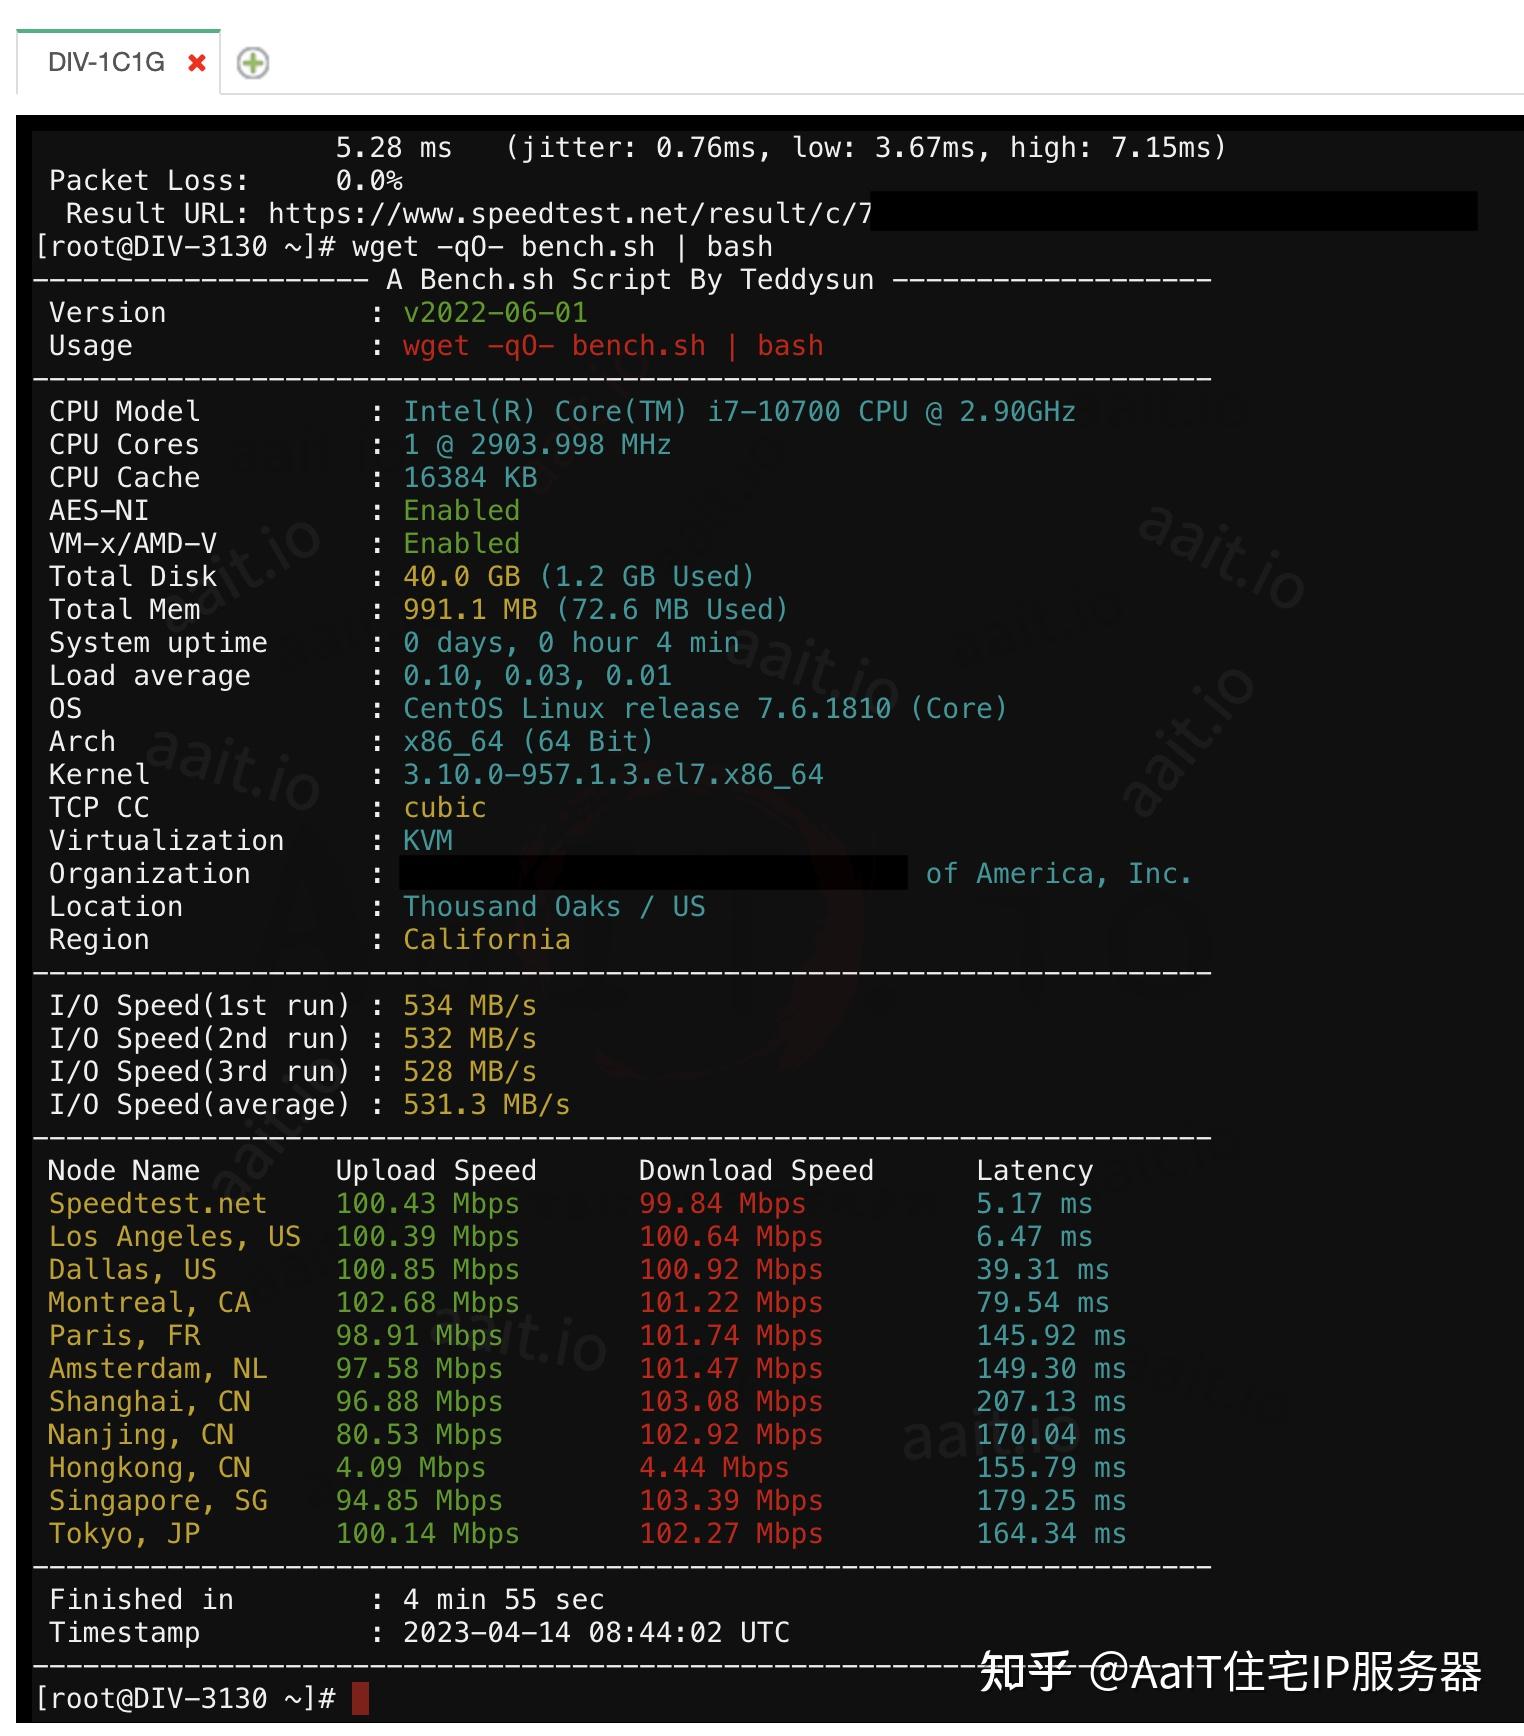The width and height of the screenshot is (1524, 1736).
Task: Click the I/O Speed average 531.3 MB/s
Action: tap(486, 1105)
